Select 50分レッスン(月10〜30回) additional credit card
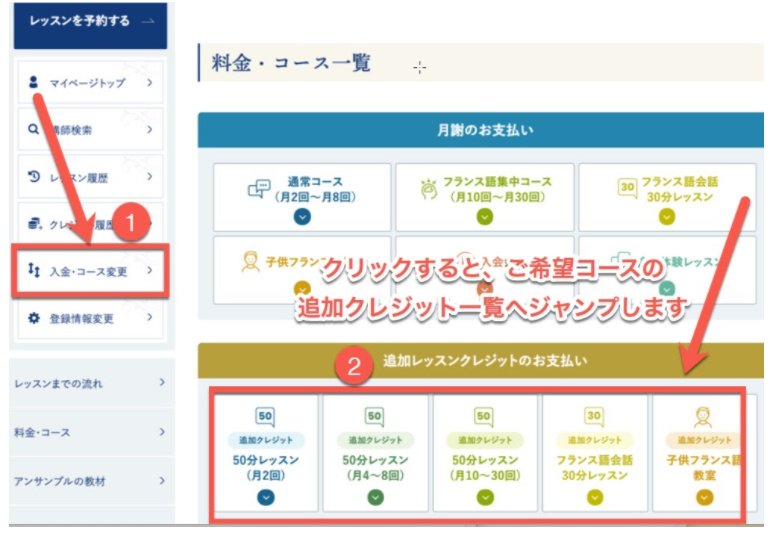The height and width of the screenshot is (535, 773). pos(484,452)
